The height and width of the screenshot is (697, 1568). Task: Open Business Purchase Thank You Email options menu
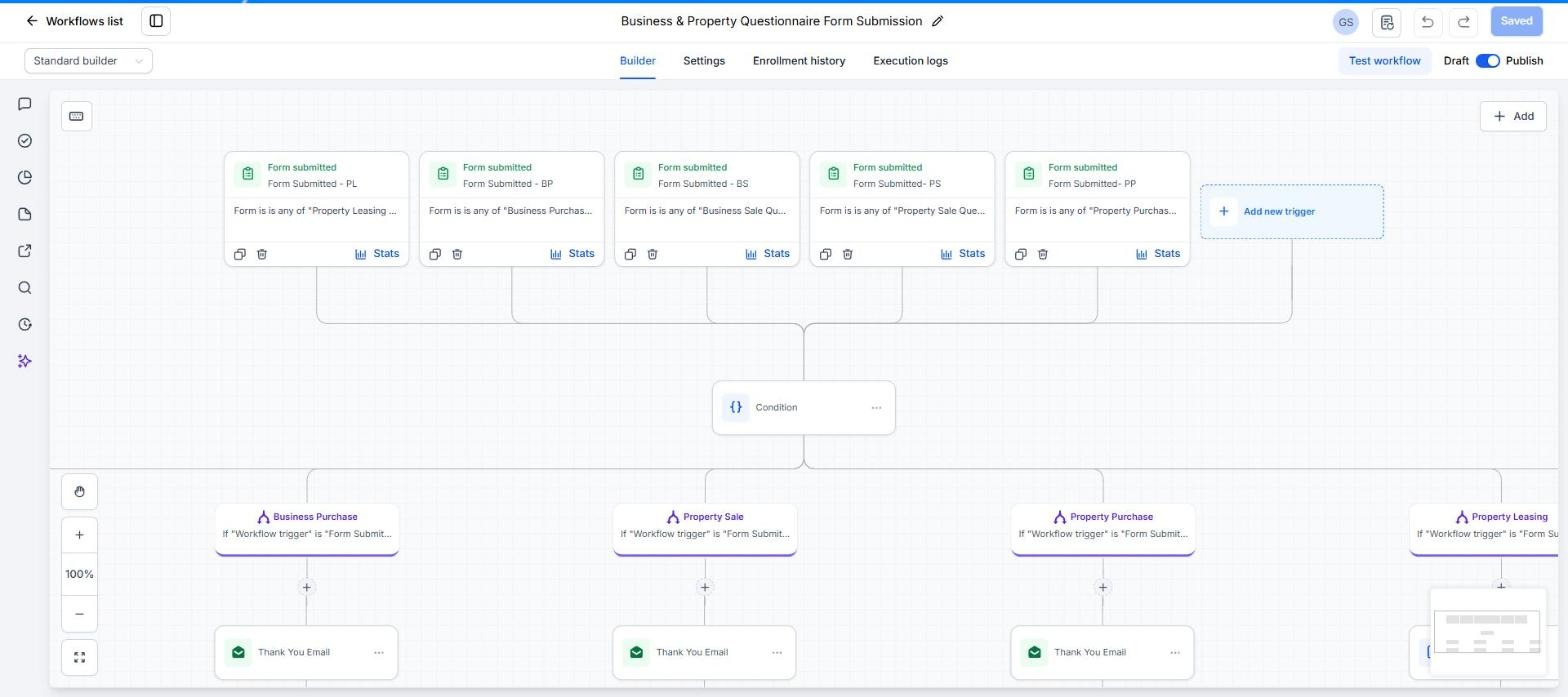point(379,653)
